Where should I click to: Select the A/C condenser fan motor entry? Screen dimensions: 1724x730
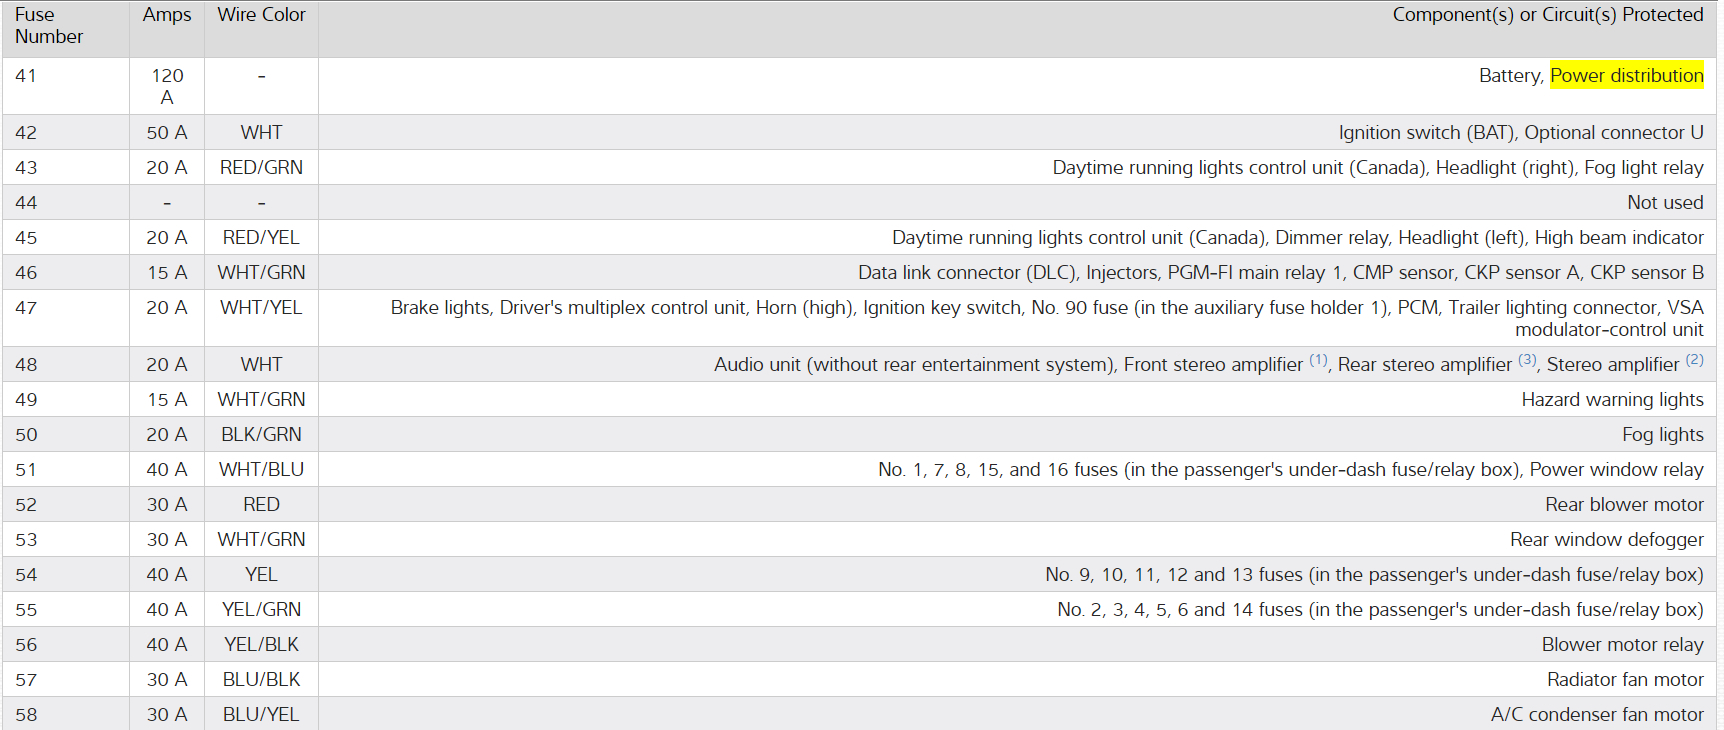coord(1596,715)
